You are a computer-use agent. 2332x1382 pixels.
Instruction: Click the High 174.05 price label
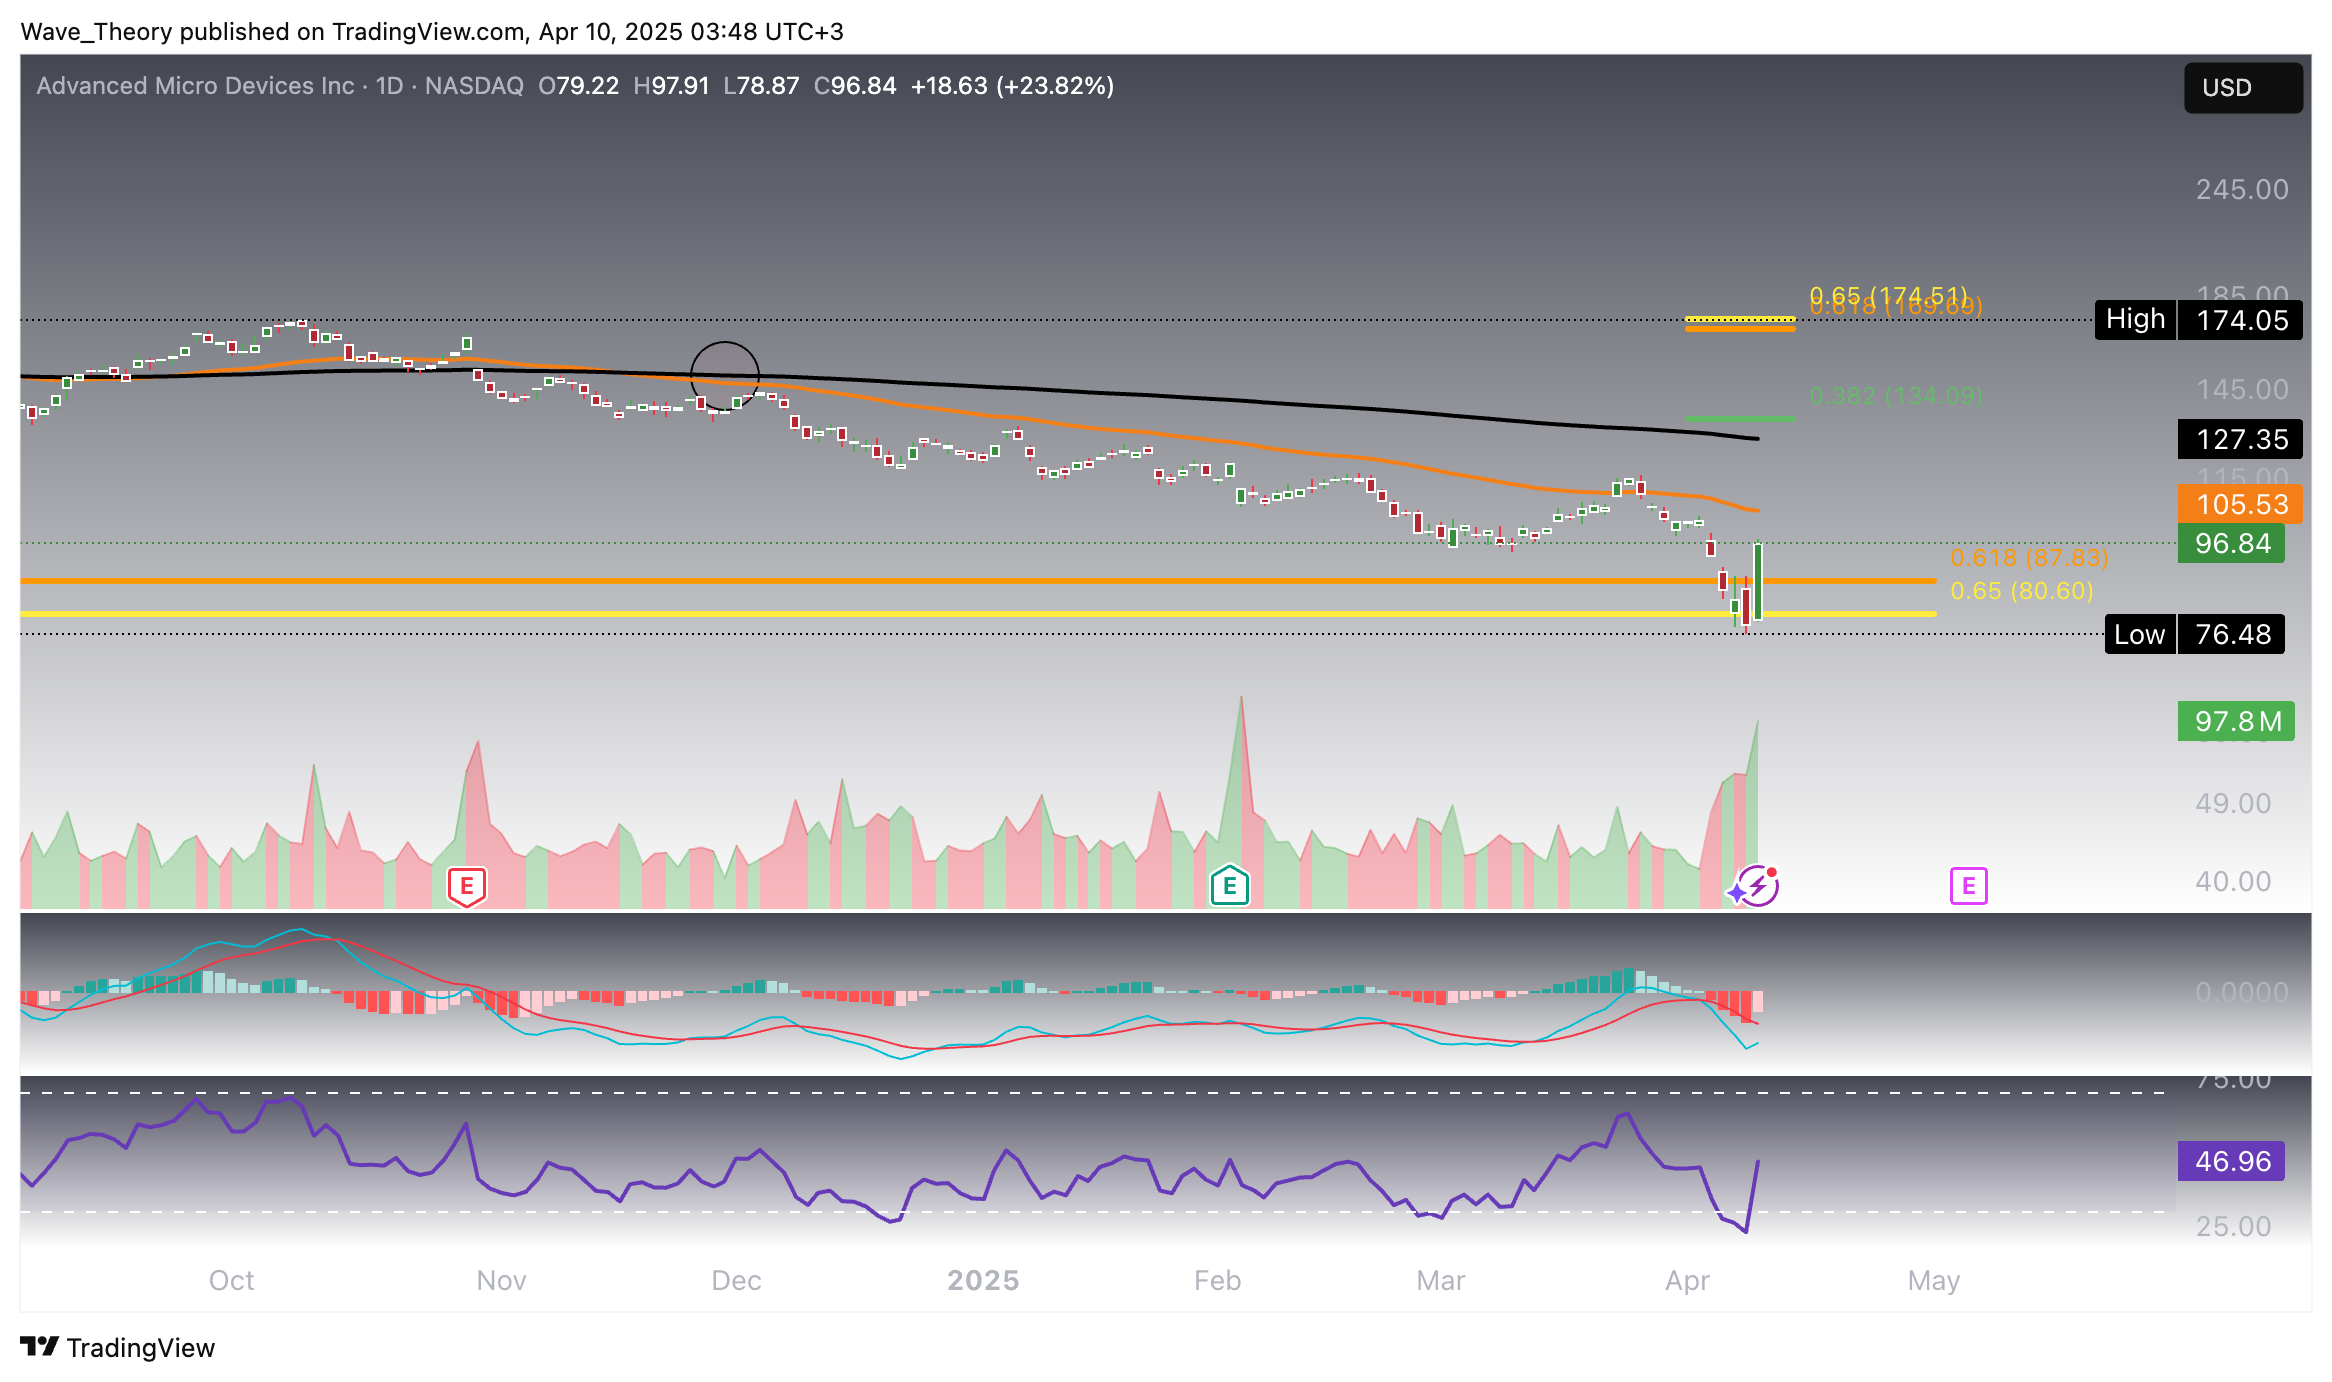[2199, 320]
